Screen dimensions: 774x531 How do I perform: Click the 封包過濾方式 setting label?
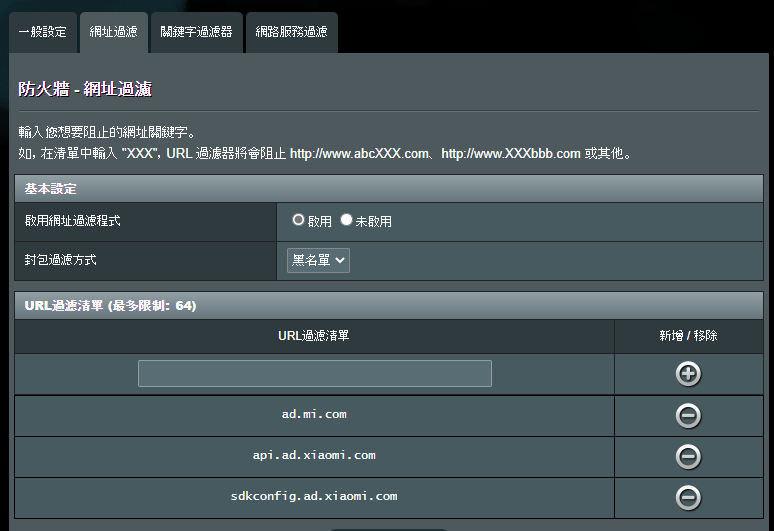[x=60, y=260]
